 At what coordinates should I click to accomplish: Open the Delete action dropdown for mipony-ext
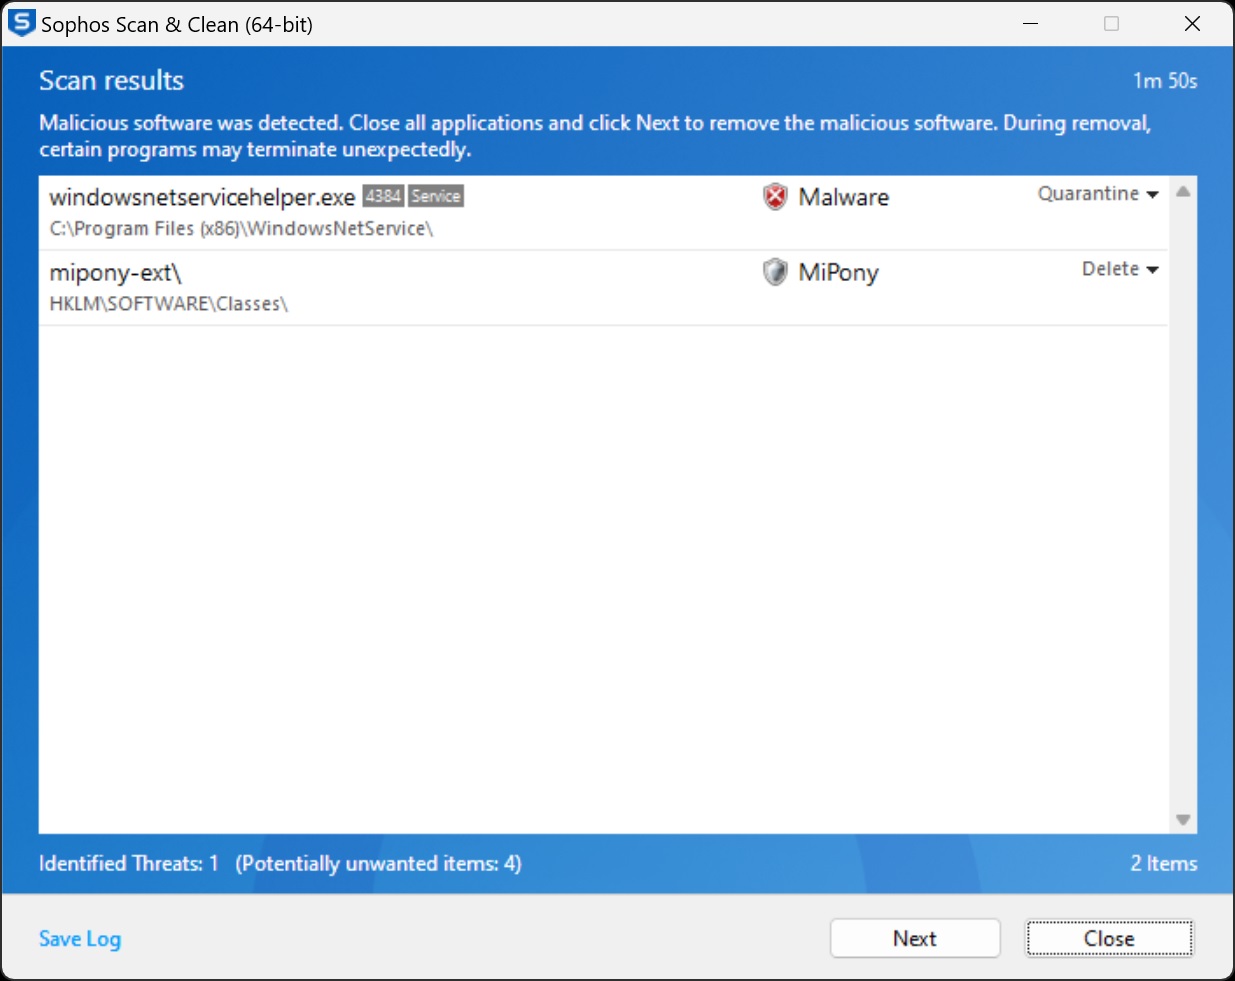pyautogui.click(x=1120, y=269)
